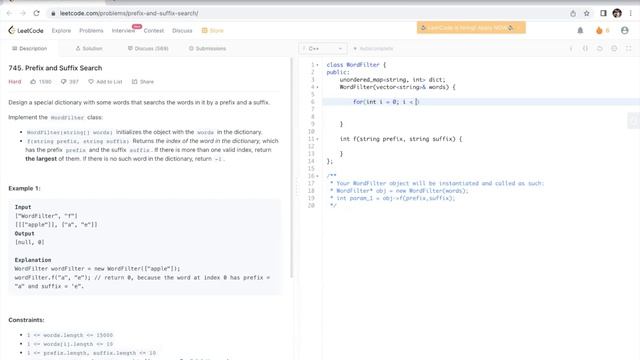640x360 pixels.
Task: Open Contest in the LeetCode navbar
Action: pos(153,31)
